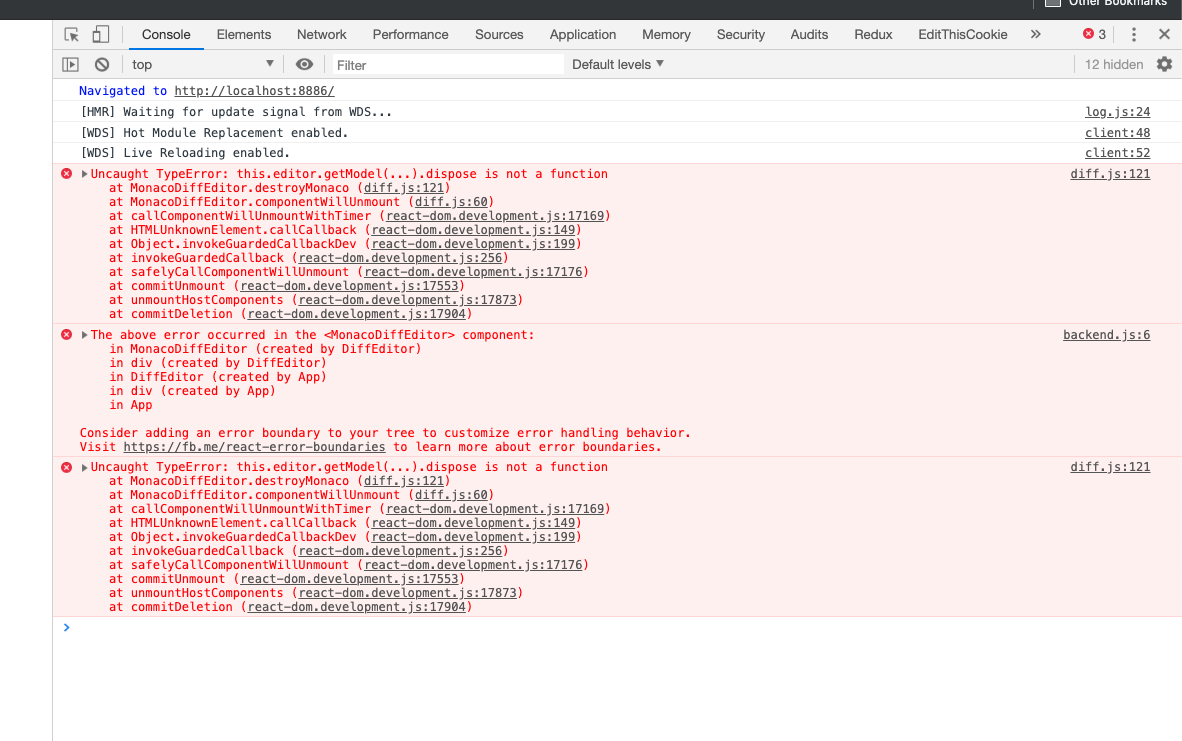
Task: Open diff.js:60 in first stack trace
Action: pos(452,202)
